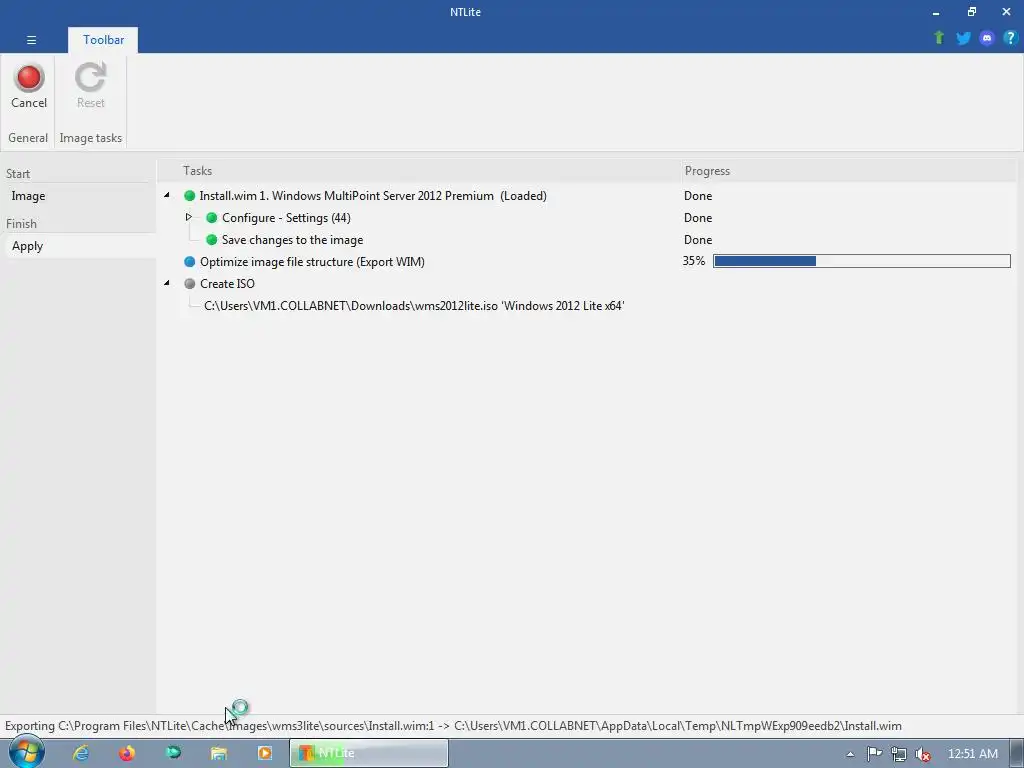The height and width of the screenshot is (768, 1024).
Task: Minimize the NTLite window
Action: (x=936, y=12)
